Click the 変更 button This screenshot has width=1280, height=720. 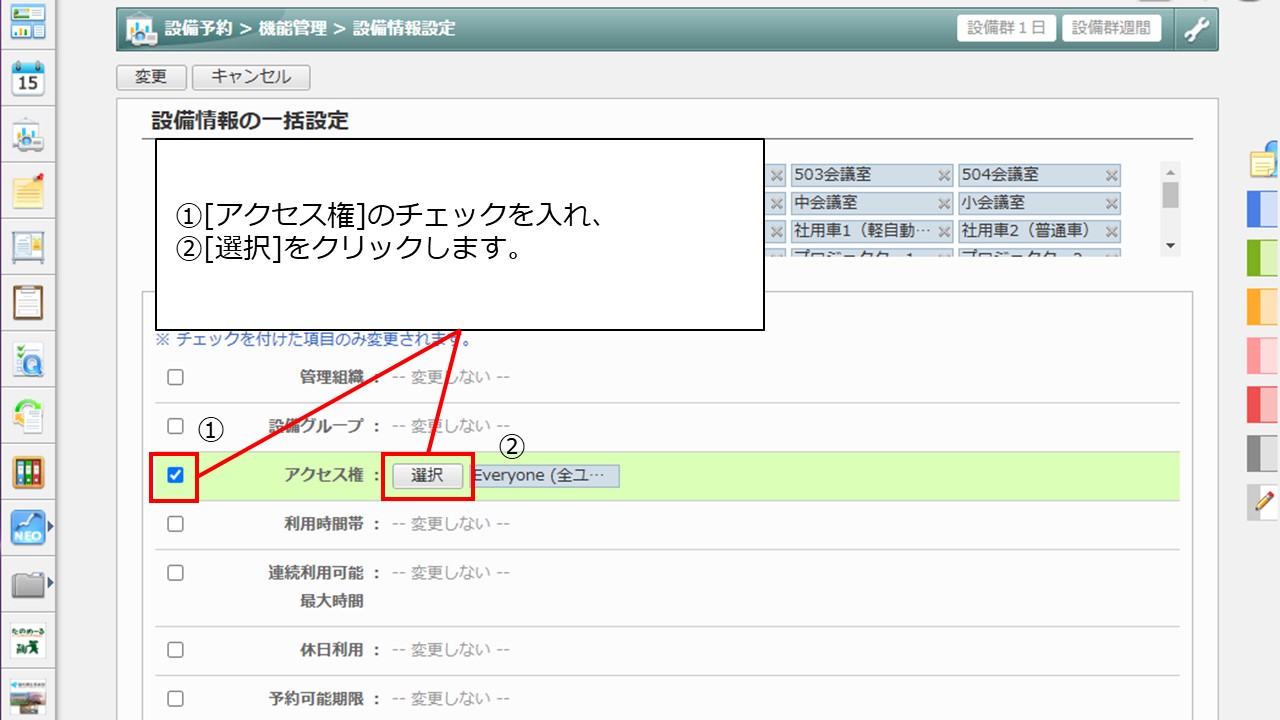click(150, 77)
